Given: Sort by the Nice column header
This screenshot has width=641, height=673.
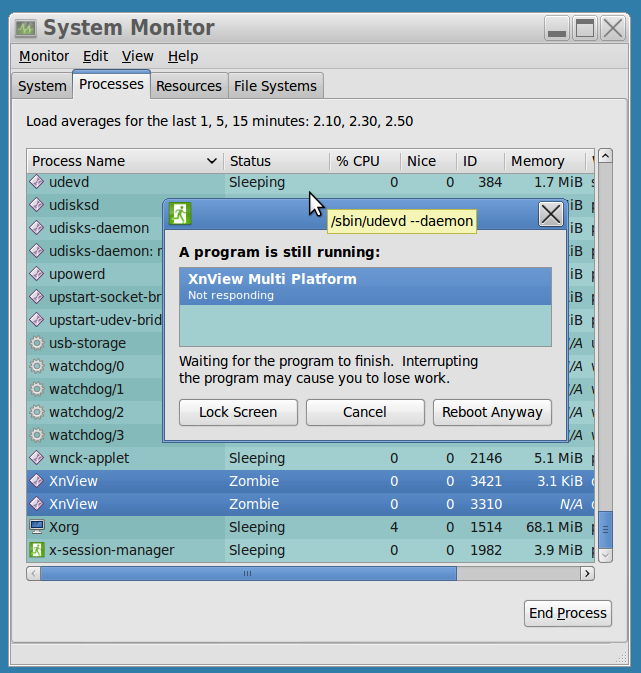Looking at the screenshot, I should pos(428,161).
